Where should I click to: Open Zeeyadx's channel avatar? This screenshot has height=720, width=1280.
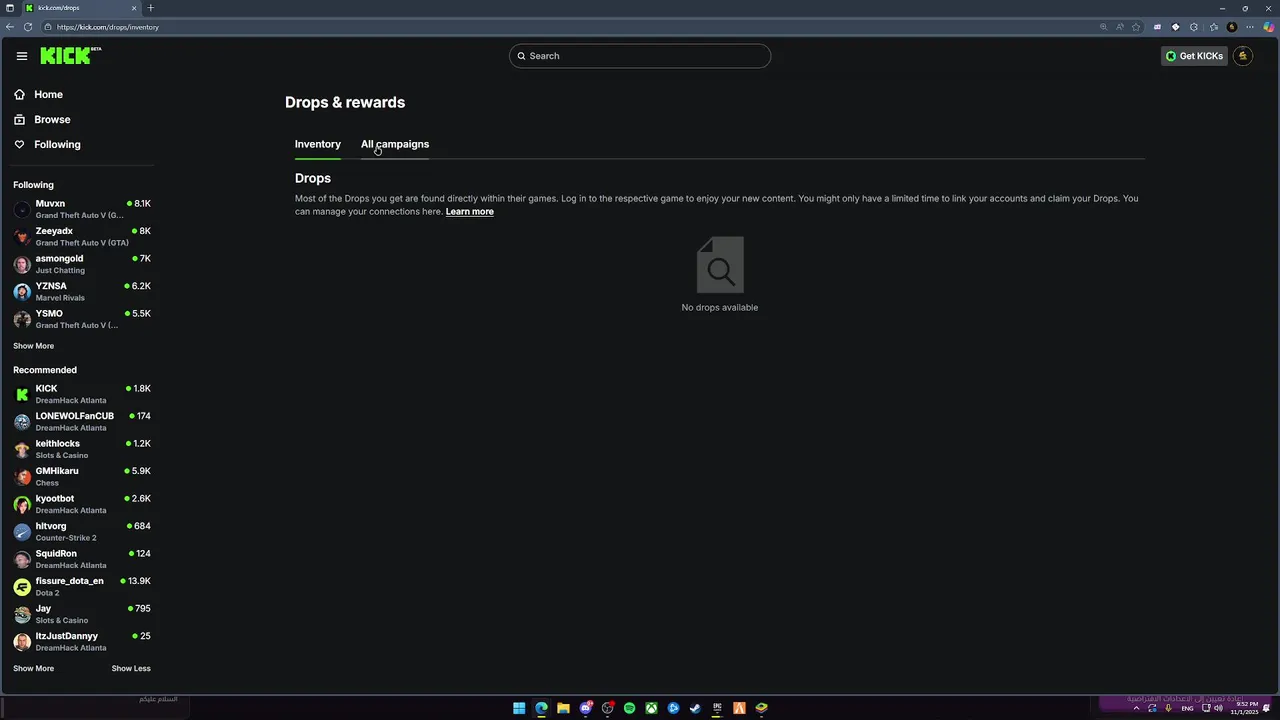click(x=22, y=236)
